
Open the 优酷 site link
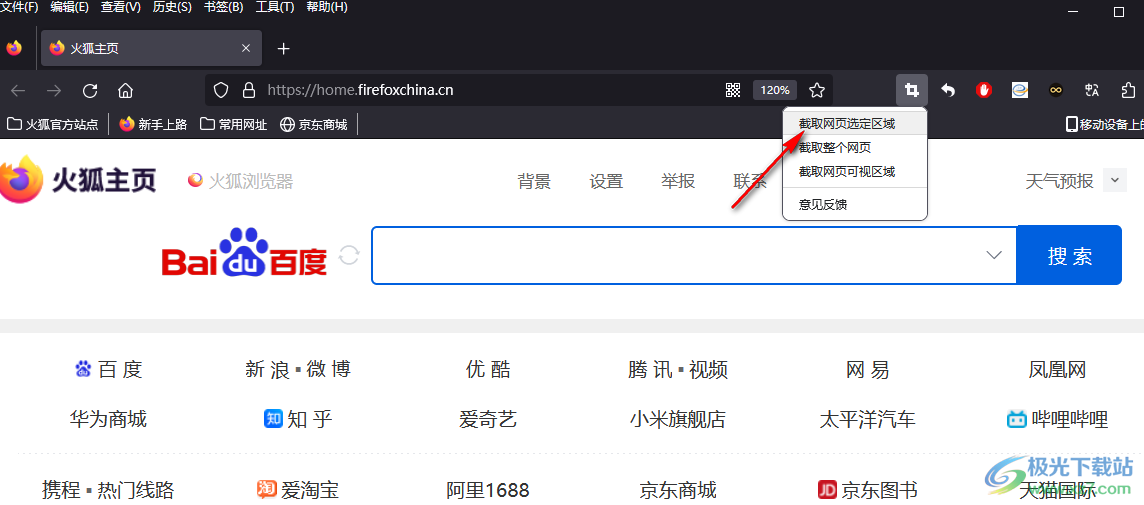pyautogui.click(x=488, y=369)
